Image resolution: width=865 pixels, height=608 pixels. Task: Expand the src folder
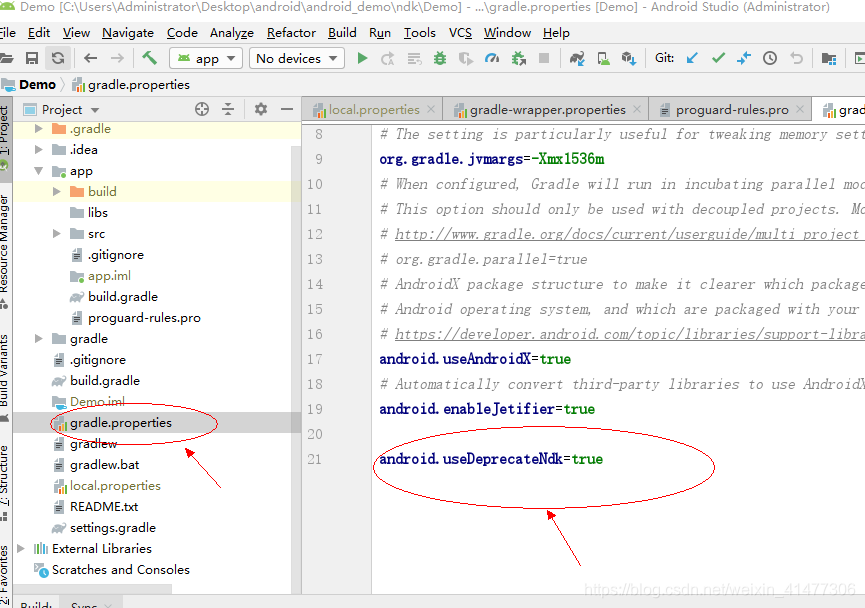point(56,234)
